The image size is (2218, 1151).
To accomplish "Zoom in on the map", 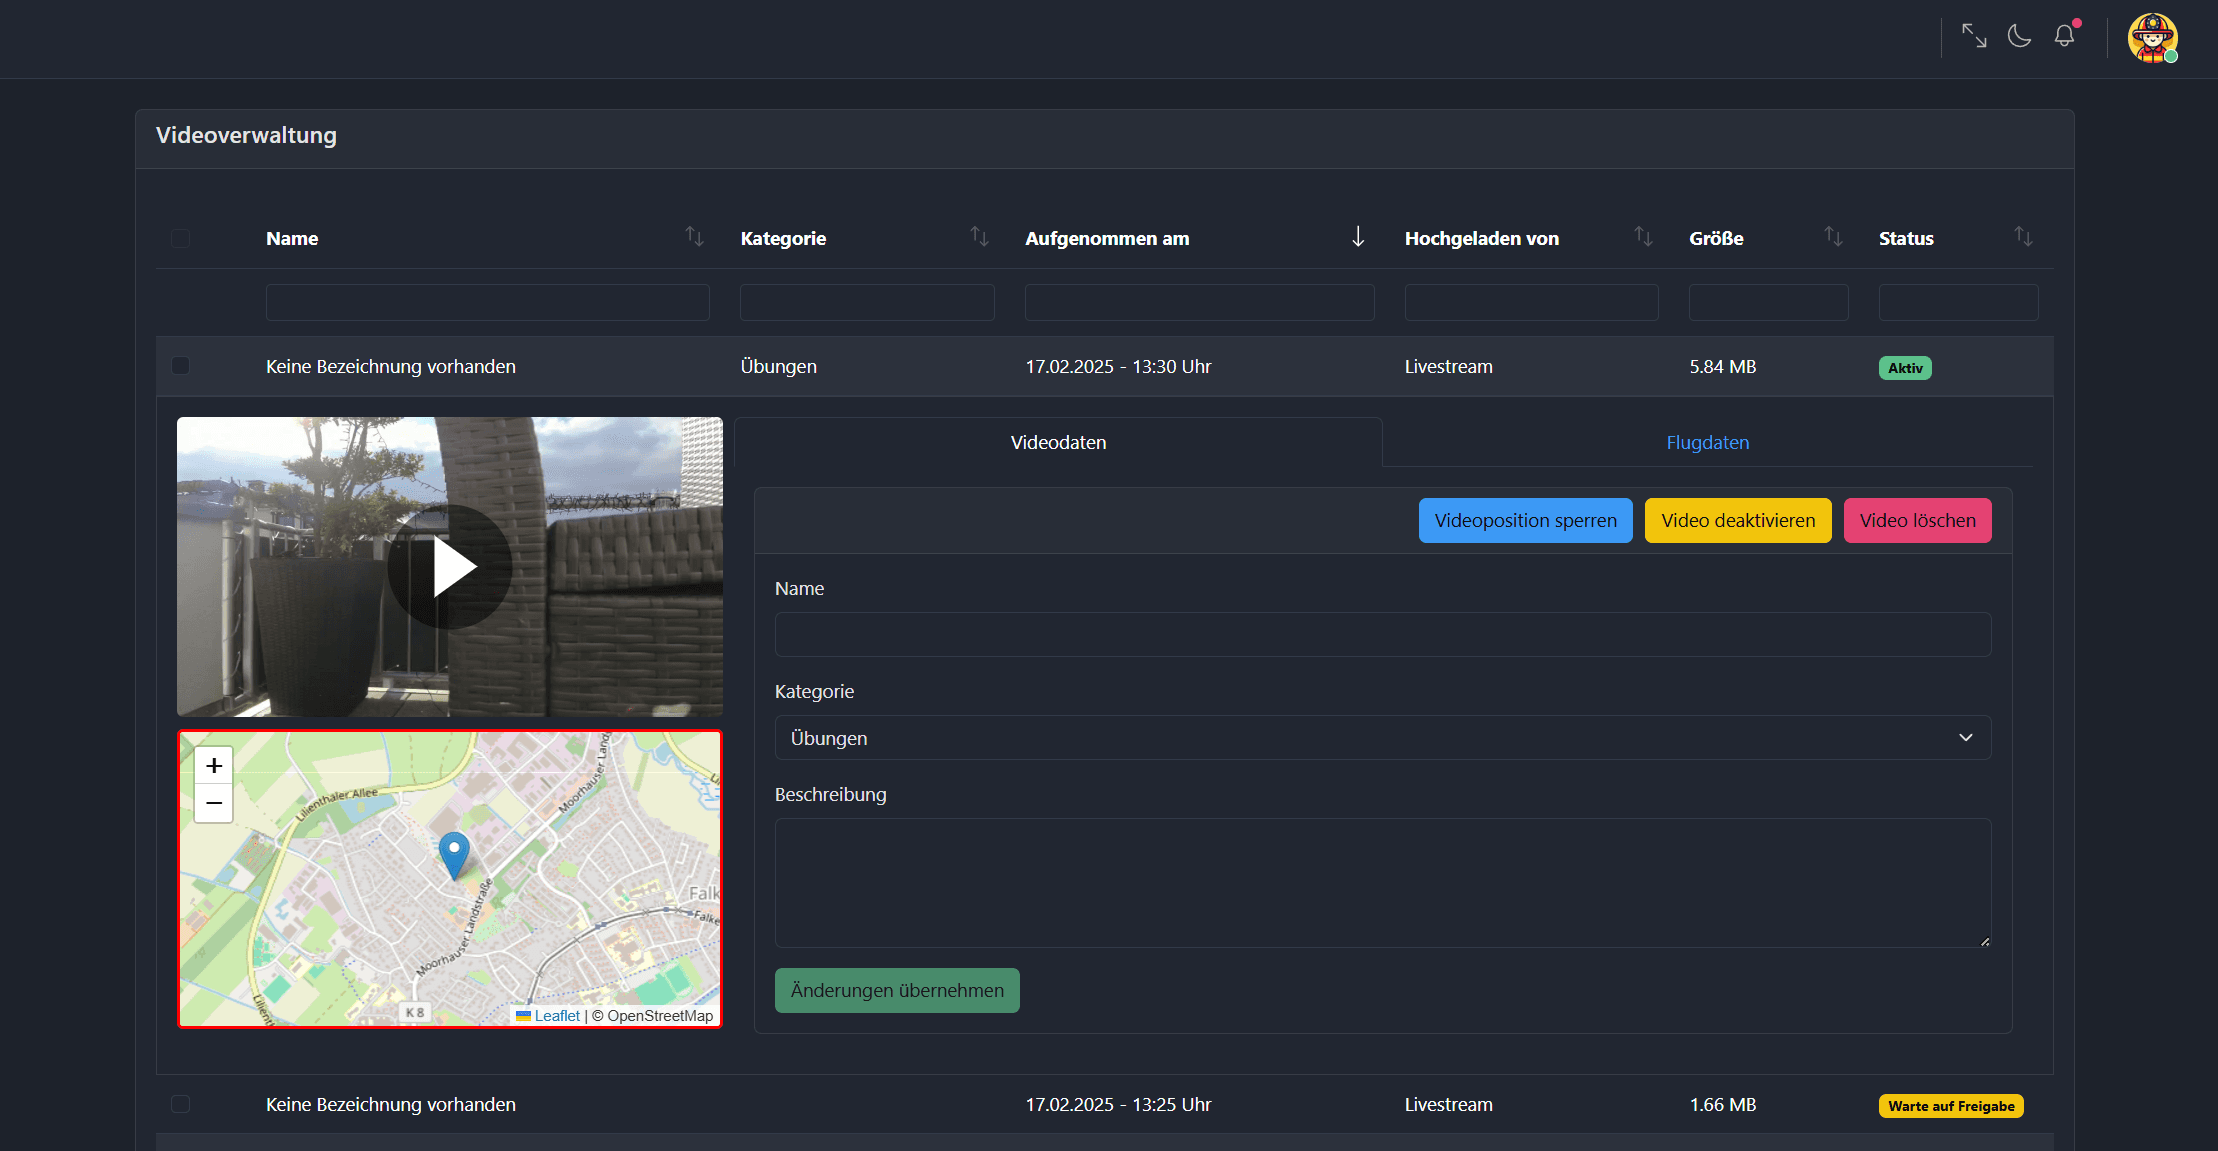I will (x=214, y=766).
